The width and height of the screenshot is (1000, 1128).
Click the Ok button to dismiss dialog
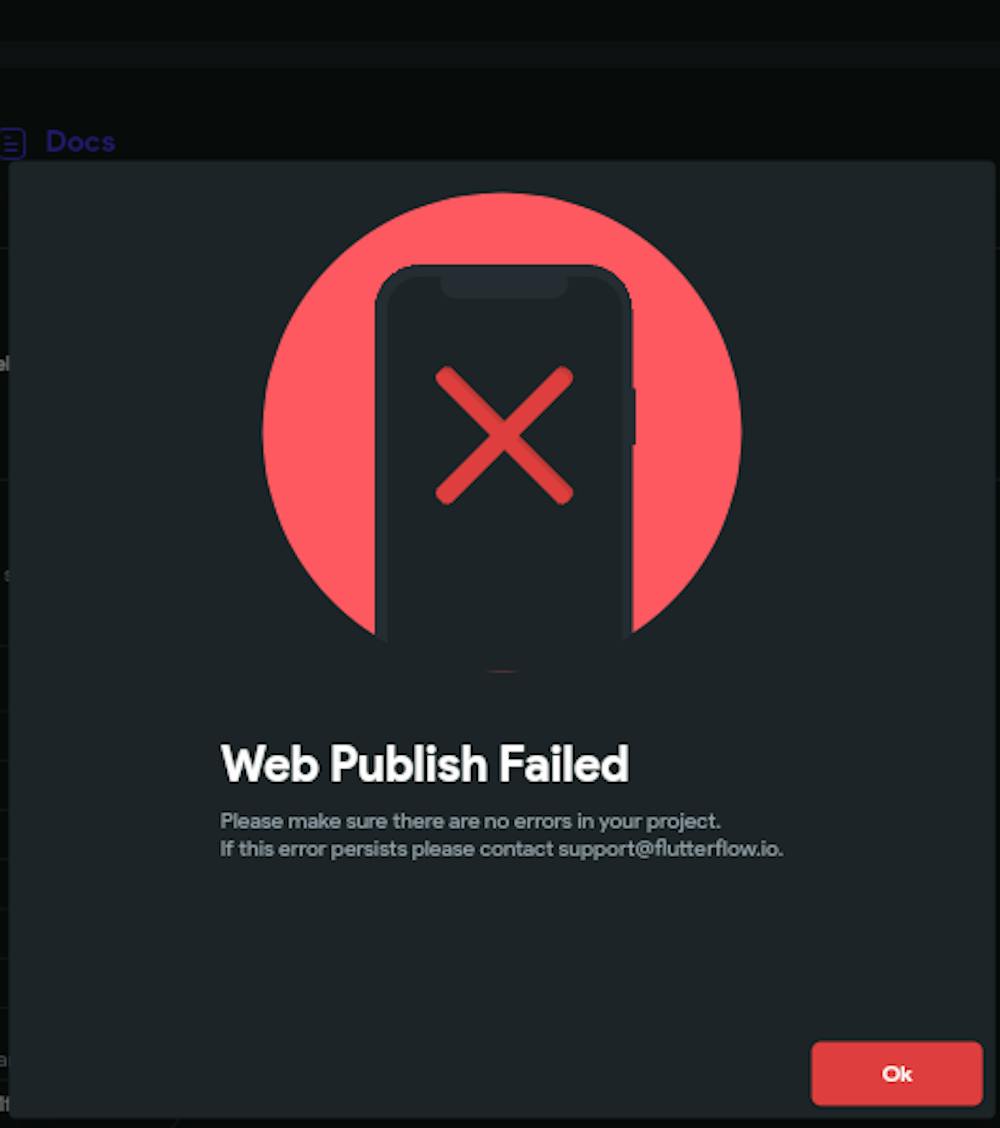tap(896, 1073)
